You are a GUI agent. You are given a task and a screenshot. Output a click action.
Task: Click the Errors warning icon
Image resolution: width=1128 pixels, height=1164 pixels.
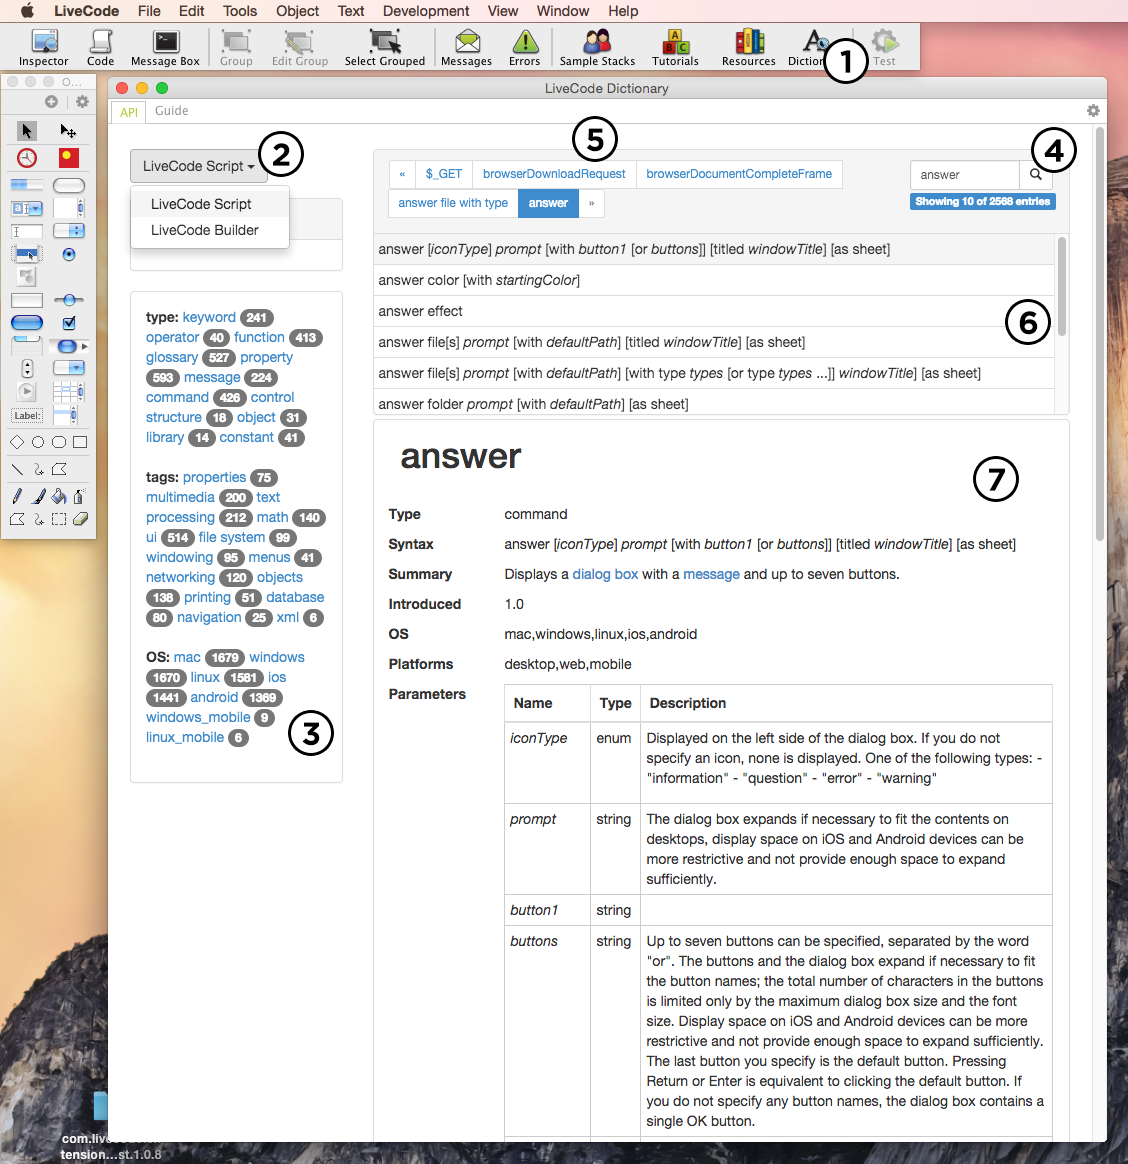click(x=524, y=47)
